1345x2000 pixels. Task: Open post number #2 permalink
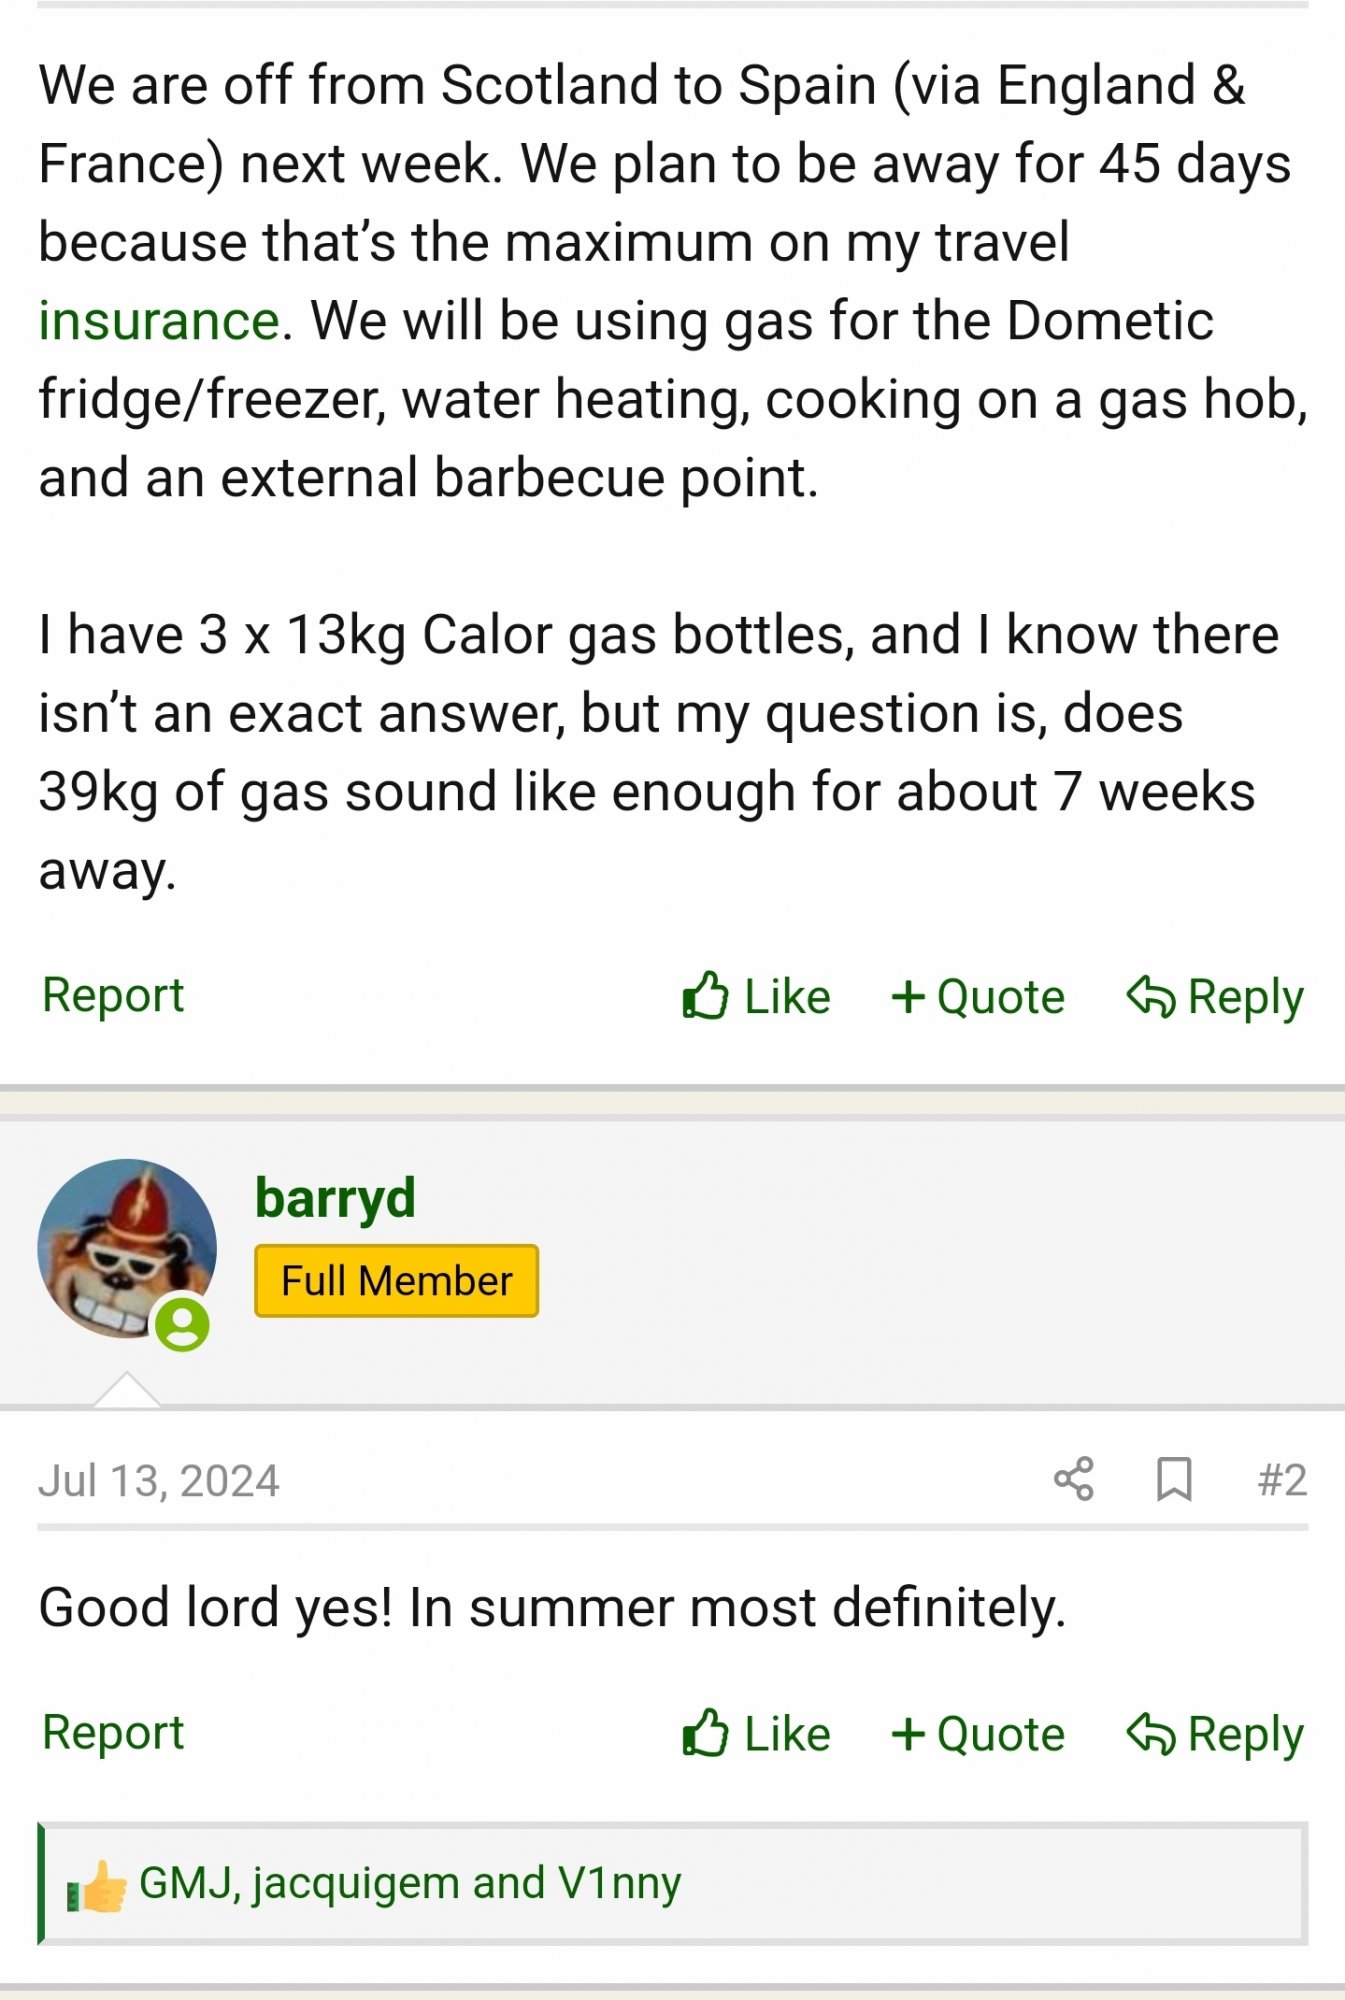[1282, 1480]
